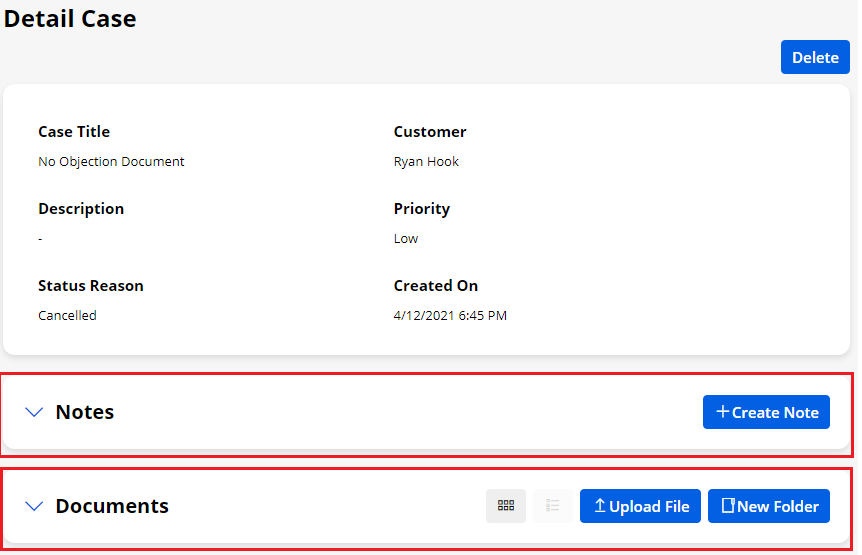Create a New Folder in Documents
This screenshot has width=862, height=555.
tap(768, 506)
